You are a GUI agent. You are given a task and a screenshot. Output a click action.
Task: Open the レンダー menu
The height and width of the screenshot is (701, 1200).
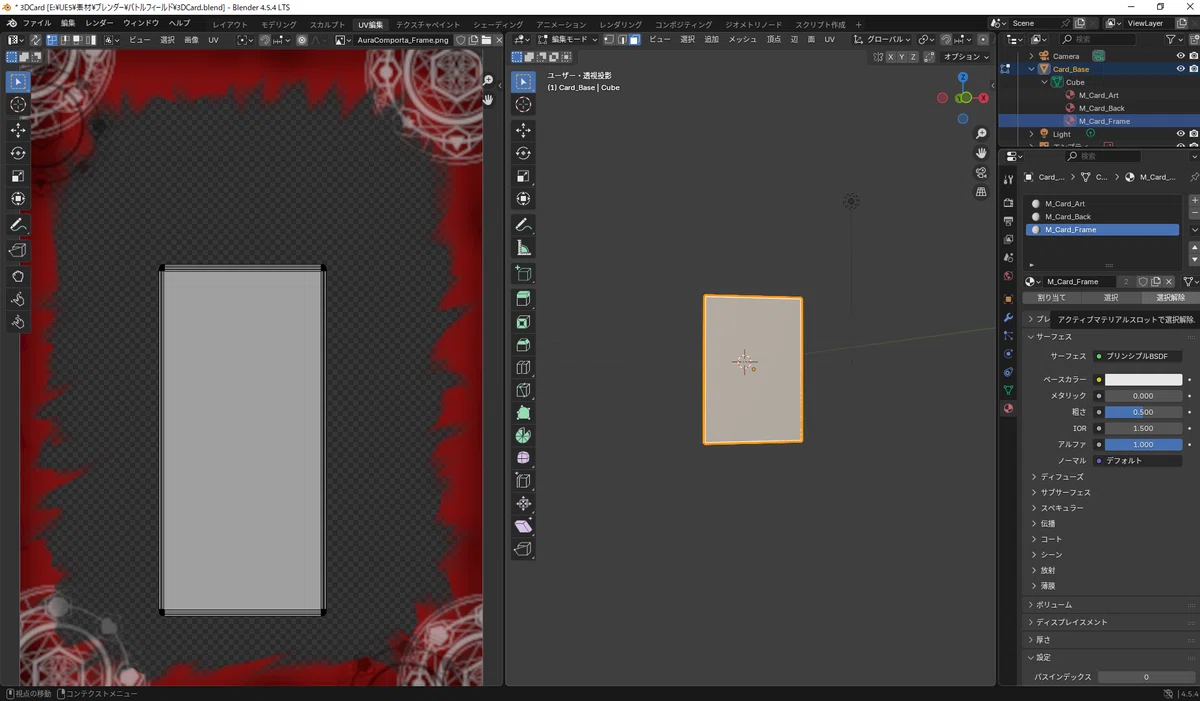click(99, 23)
